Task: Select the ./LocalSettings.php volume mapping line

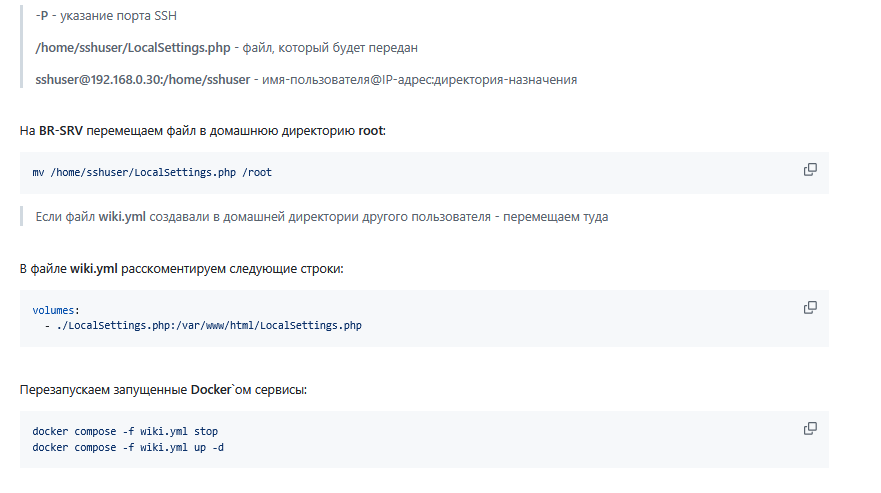Action: 203,325
